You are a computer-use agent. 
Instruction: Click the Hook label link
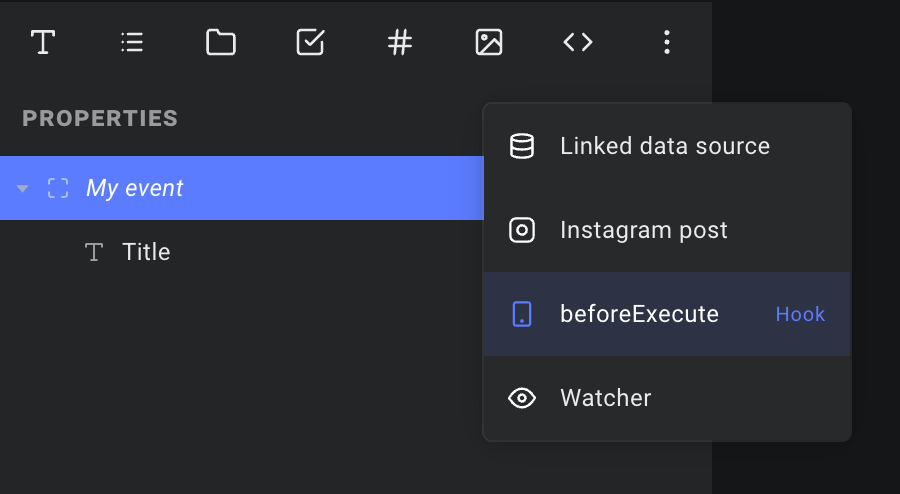point(800,314)
